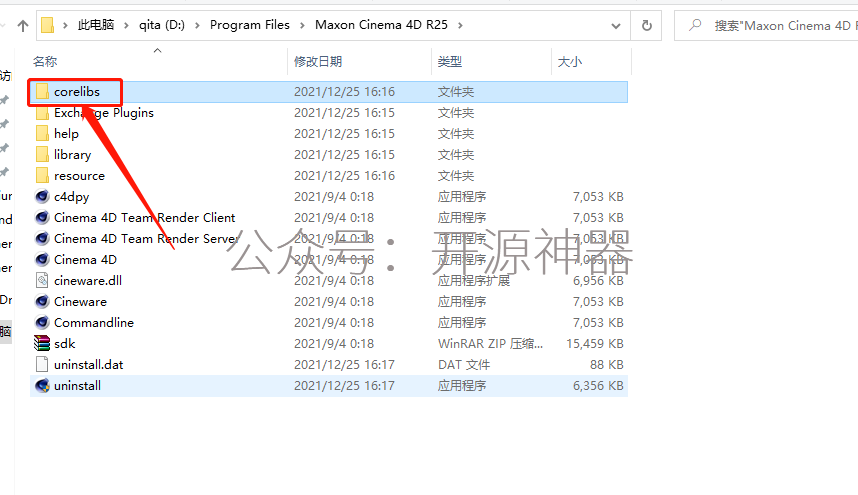Select Cinema 4D Team Render Client icon

(42, 218)
